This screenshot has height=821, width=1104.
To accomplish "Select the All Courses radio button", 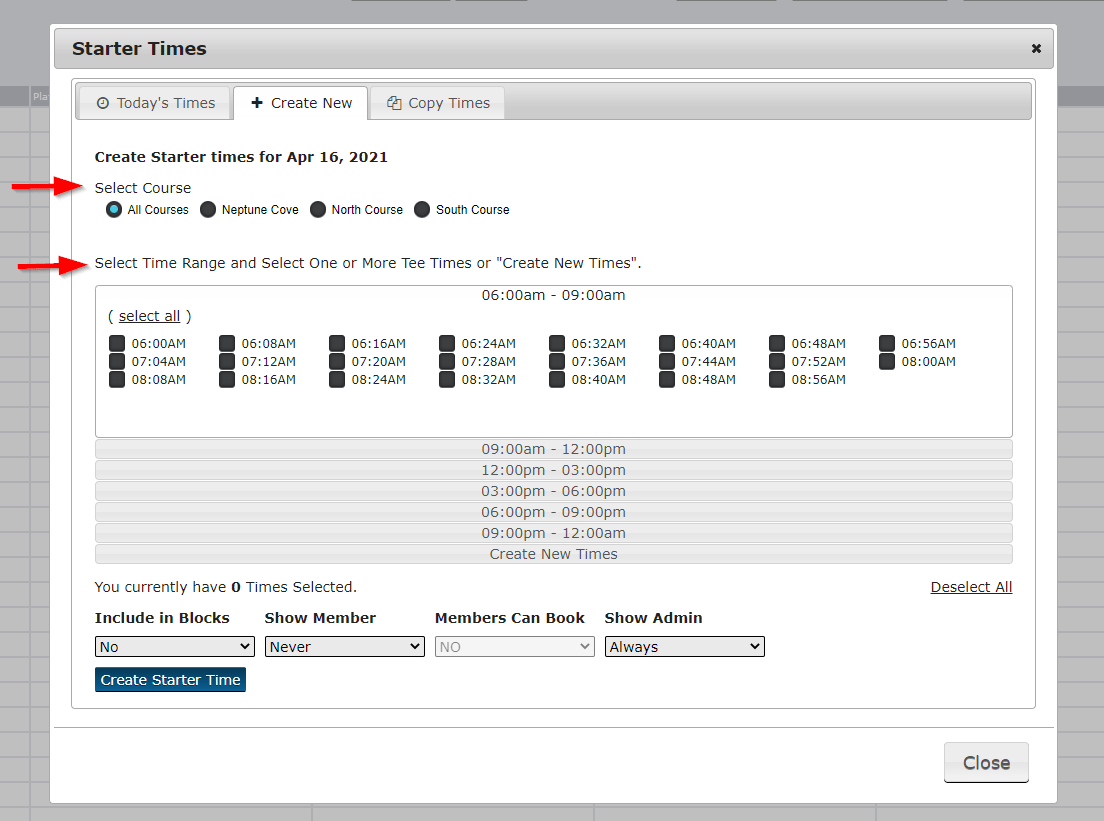I will [114, 209].
